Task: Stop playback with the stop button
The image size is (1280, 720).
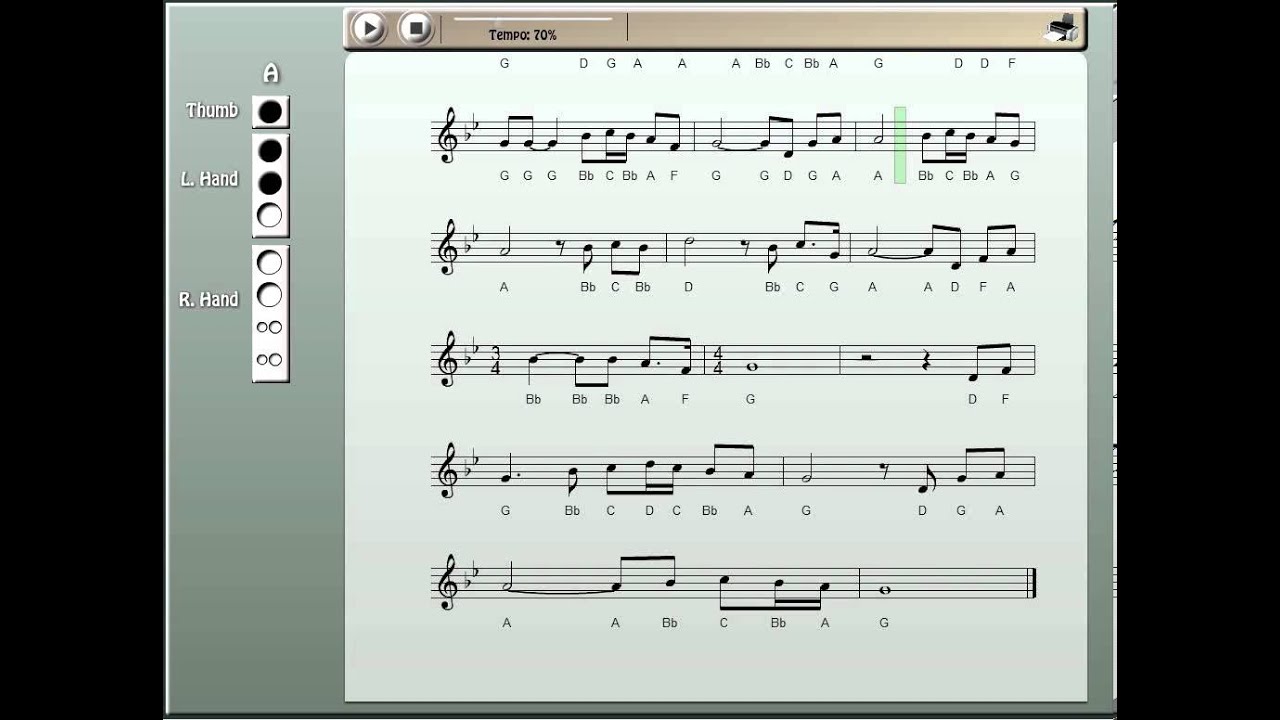Action: (x=415, y=28)
